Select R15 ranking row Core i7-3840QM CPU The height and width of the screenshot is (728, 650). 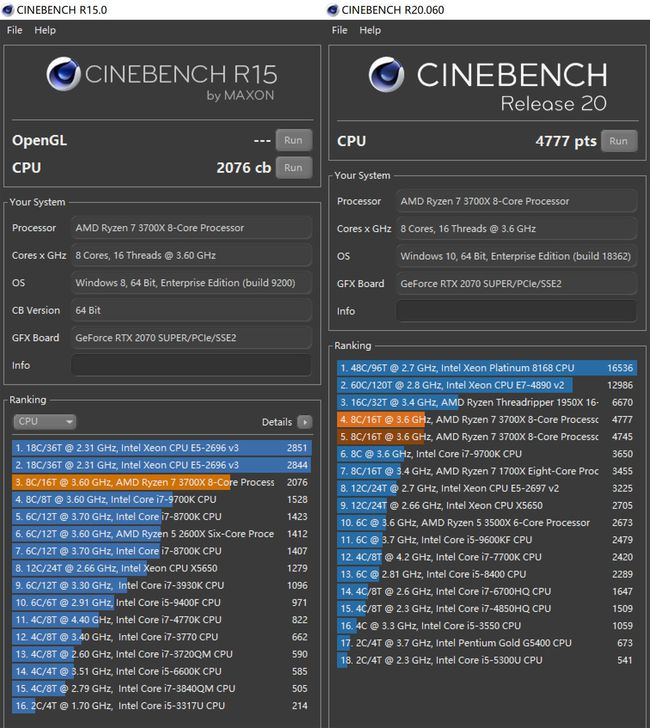pyautogui.click(x=162, y=689)
